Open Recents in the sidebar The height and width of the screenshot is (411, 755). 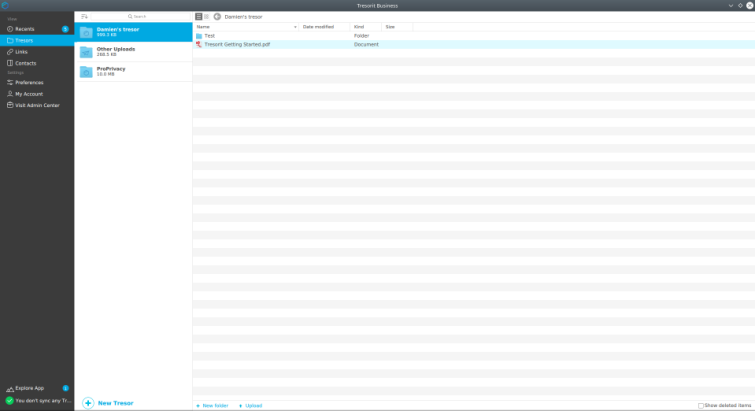(37, 29)
